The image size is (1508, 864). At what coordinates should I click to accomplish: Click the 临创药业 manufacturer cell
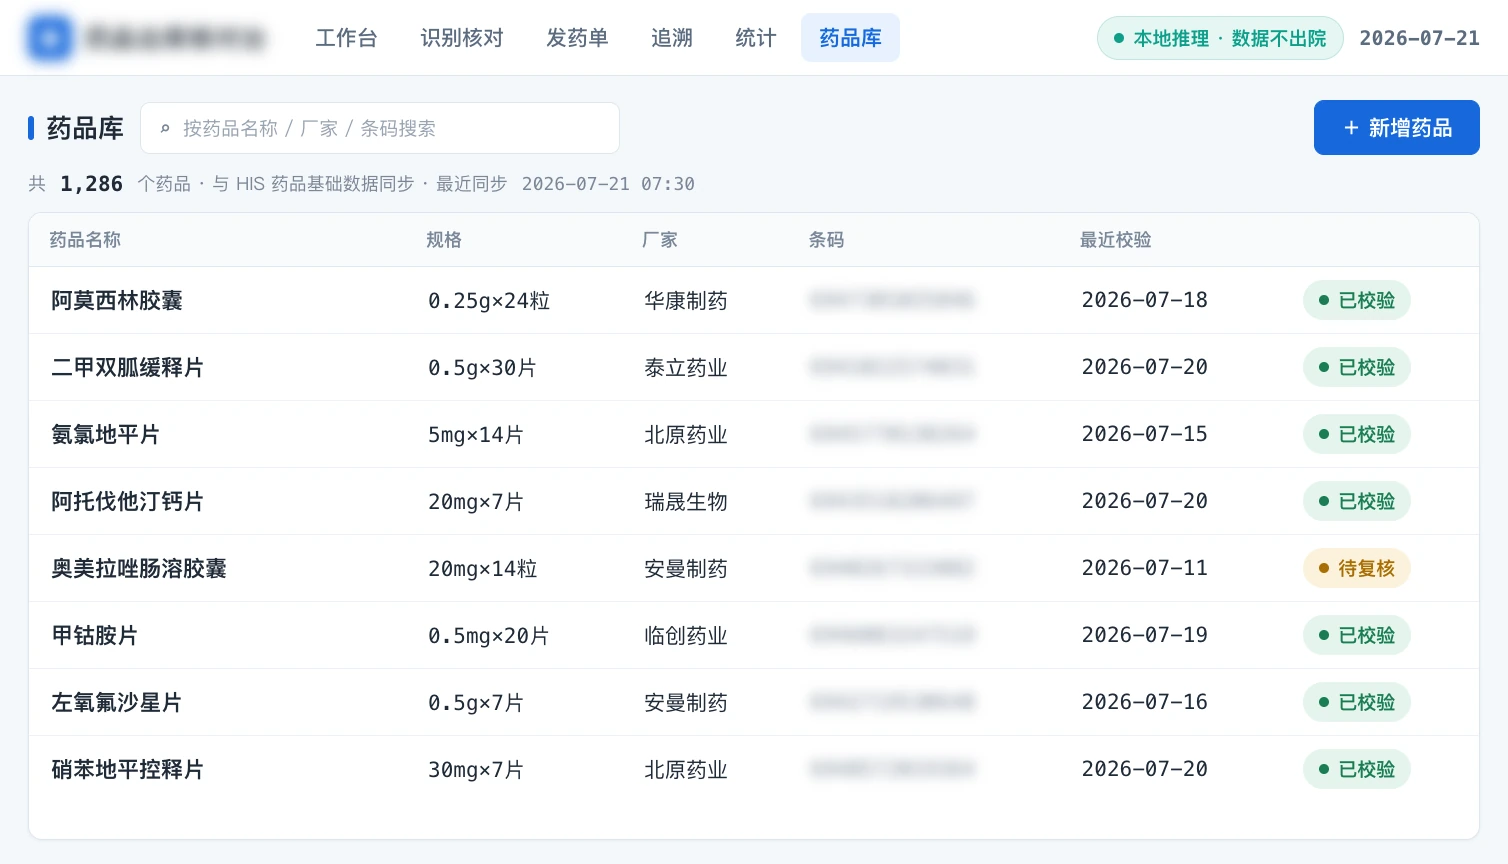tap(686, 636)
